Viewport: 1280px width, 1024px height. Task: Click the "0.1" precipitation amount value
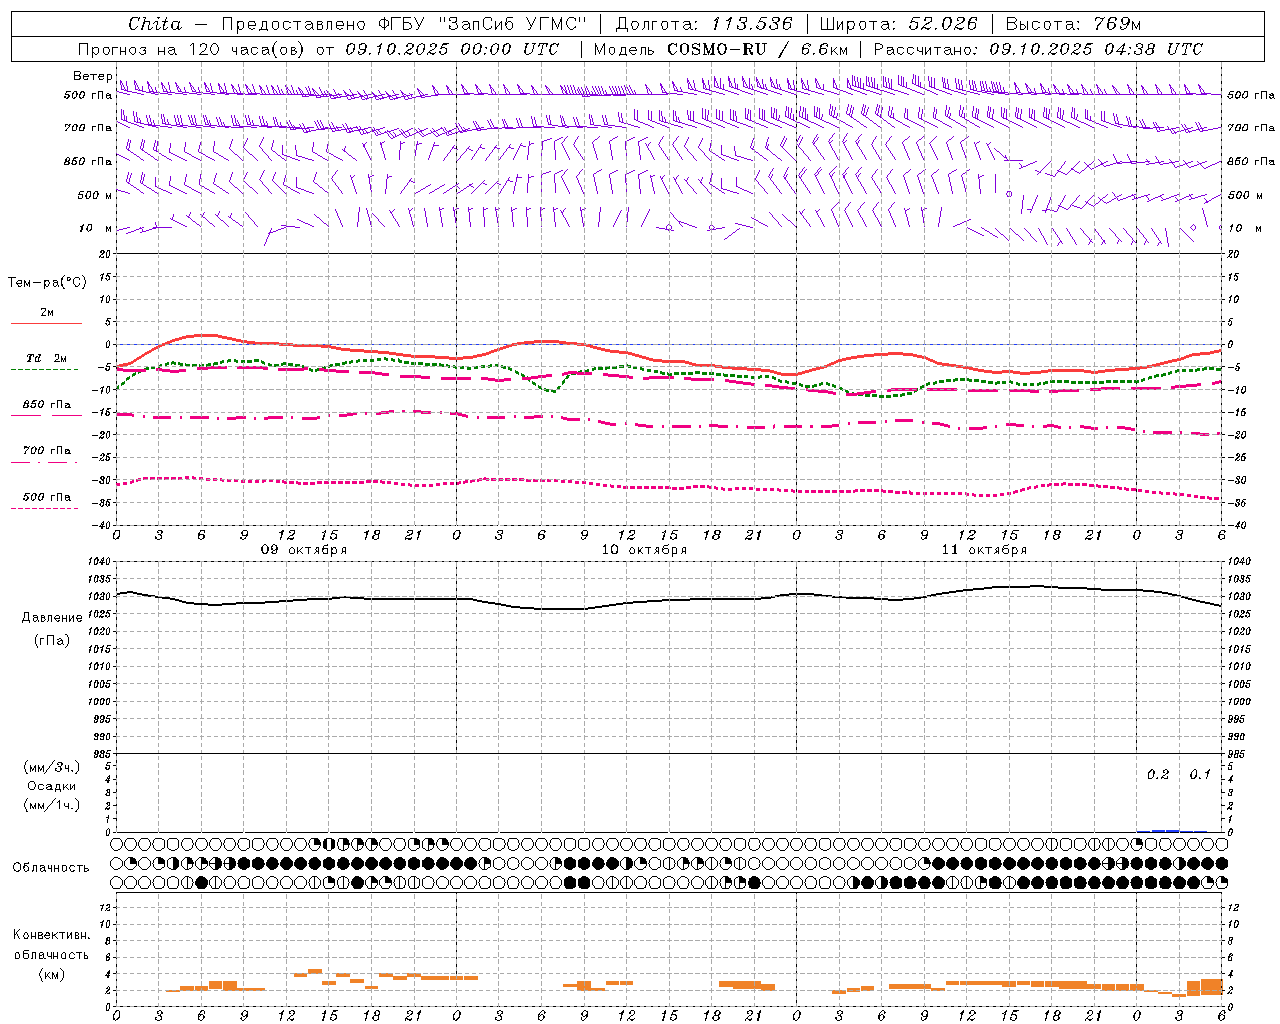pyautogui.click(x=1200, y=775)
